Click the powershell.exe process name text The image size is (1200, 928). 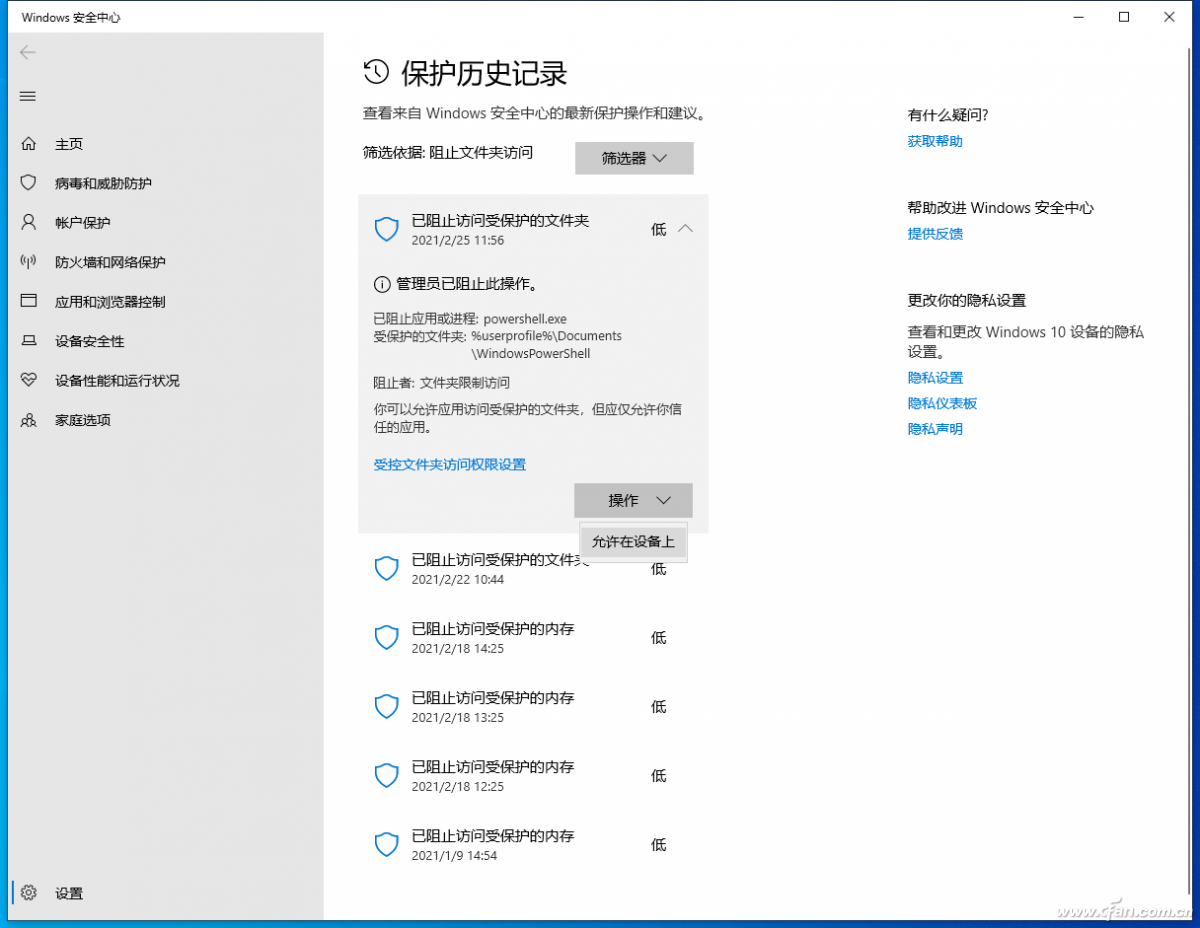525,319
